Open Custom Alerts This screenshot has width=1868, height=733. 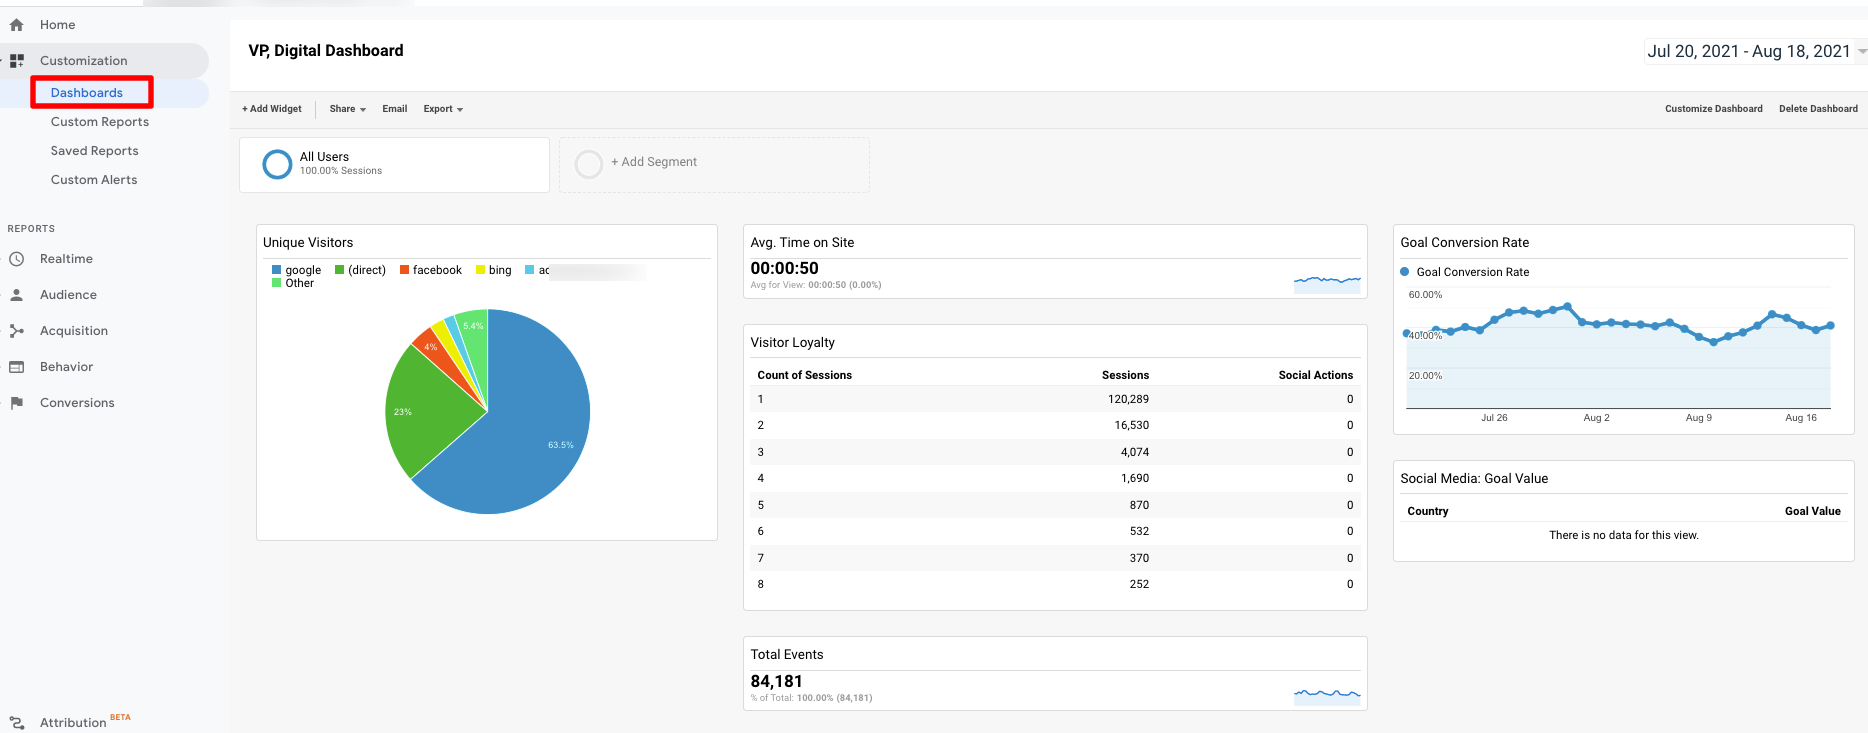pos(94,180)
